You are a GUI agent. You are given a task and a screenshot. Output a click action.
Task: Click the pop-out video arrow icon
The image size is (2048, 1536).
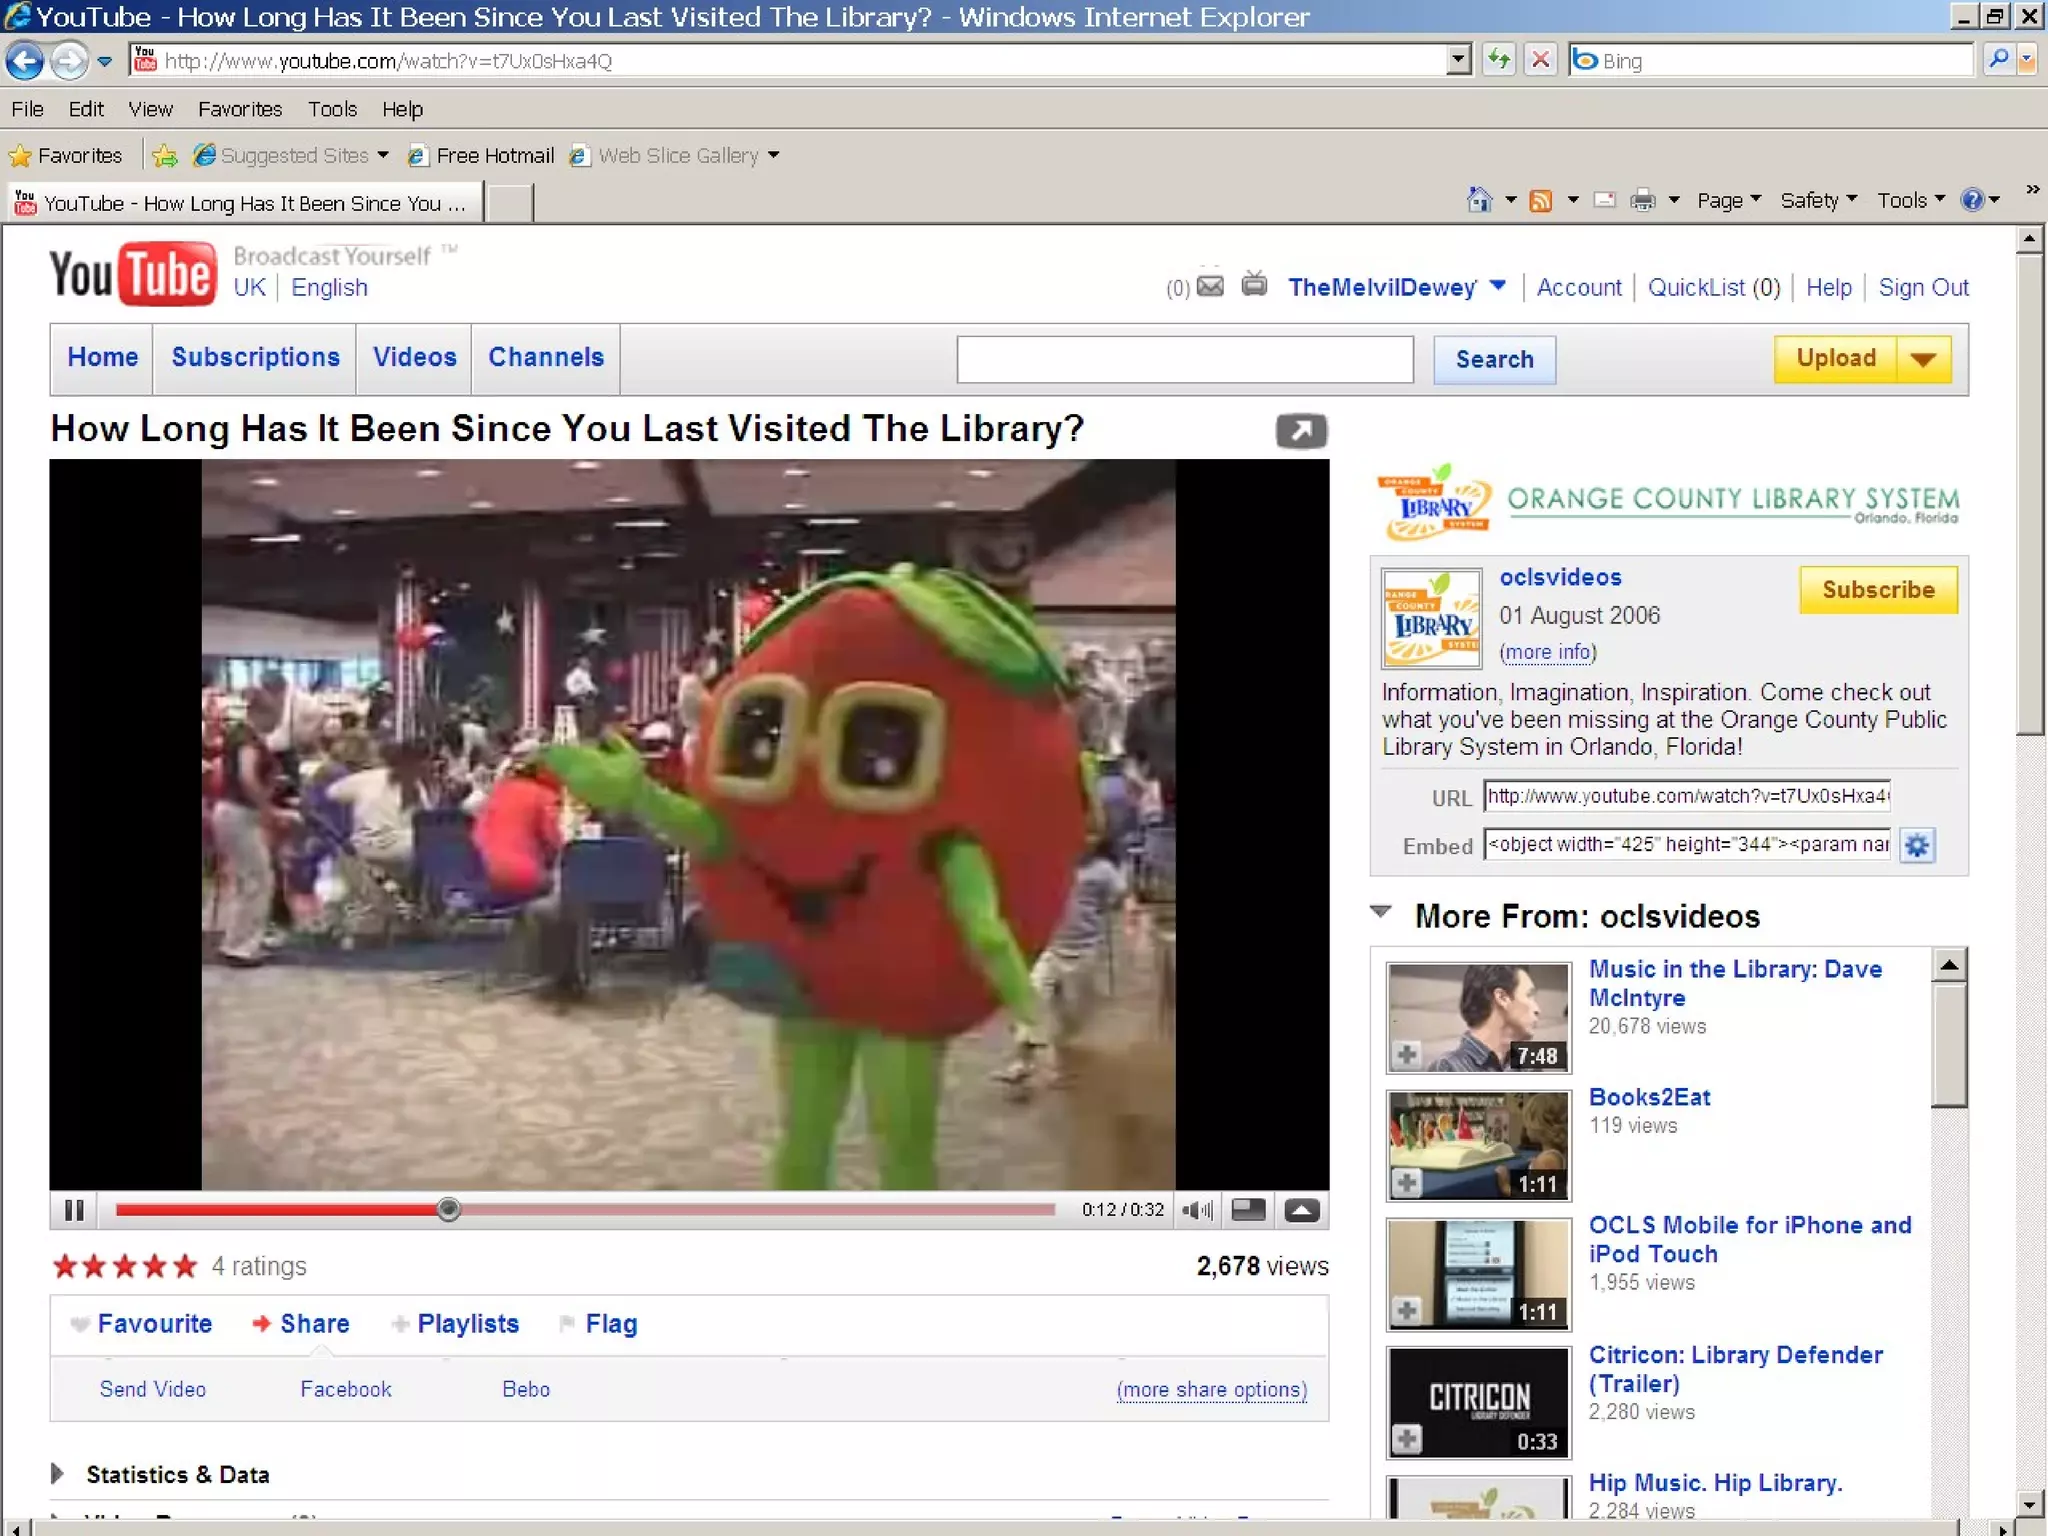coord(1300,431)
